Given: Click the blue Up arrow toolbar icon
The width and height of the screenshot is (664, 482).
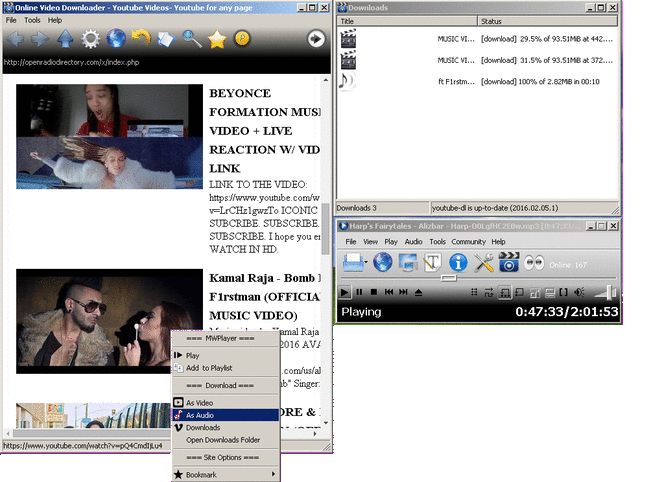Looking at the screenshot, I should click(x=65, y=39).
